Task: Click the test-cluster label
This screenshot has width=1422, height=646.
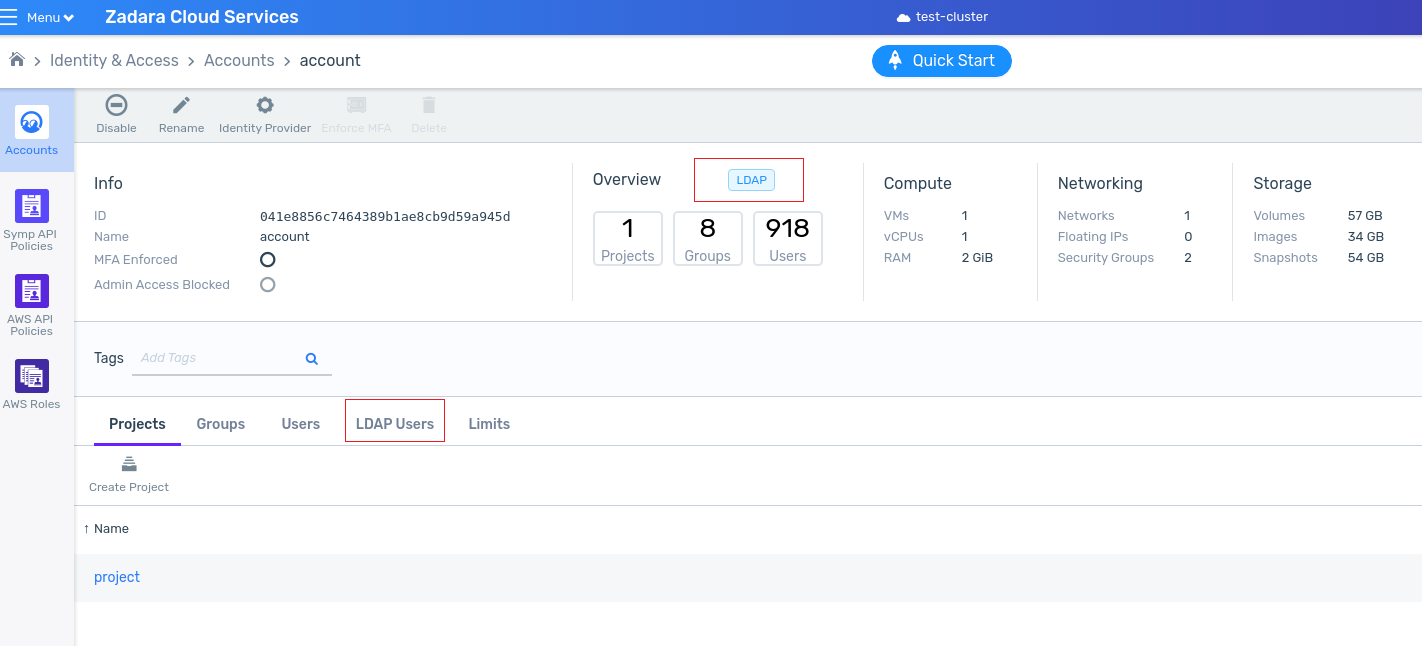Action: pos(952,17)
